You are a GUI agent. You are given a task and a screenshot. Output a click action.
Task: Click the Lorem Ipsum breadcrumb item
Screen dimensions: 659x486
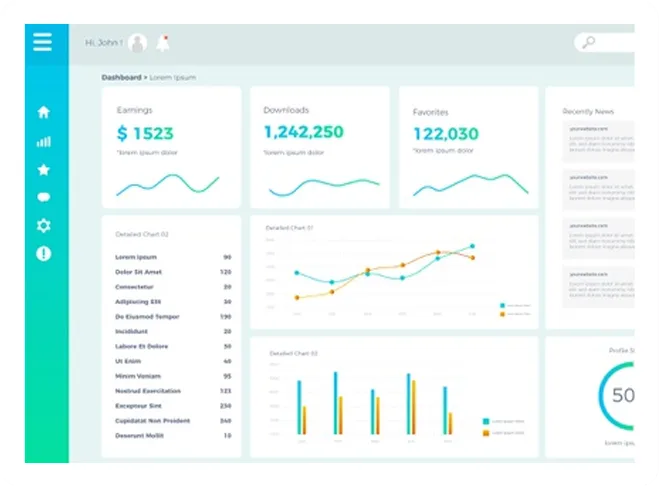point(173,77)
